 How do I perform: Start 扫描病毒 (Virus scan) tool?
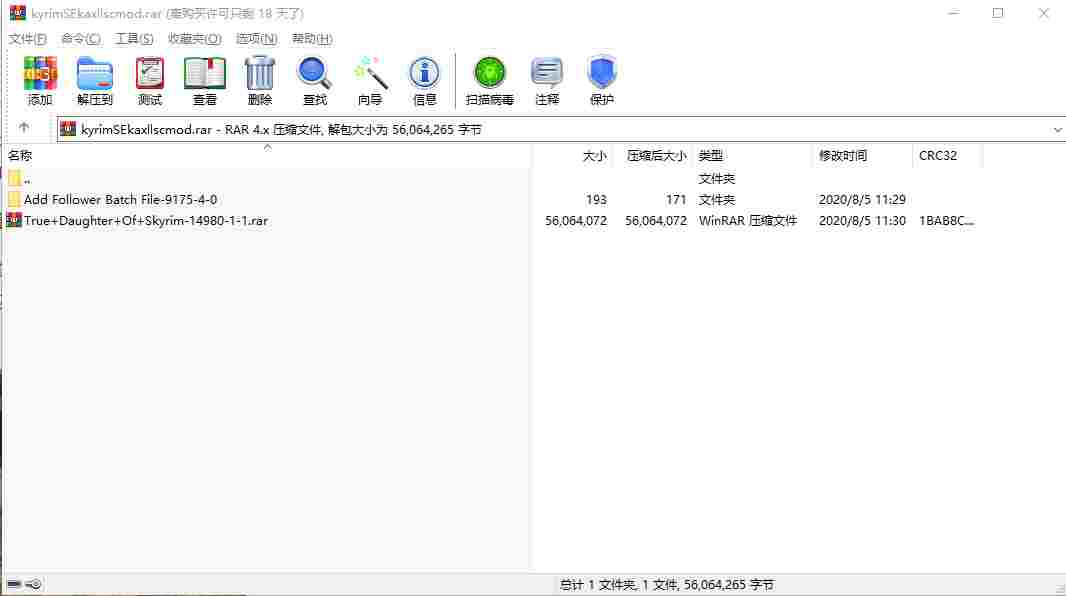[489, 80]
